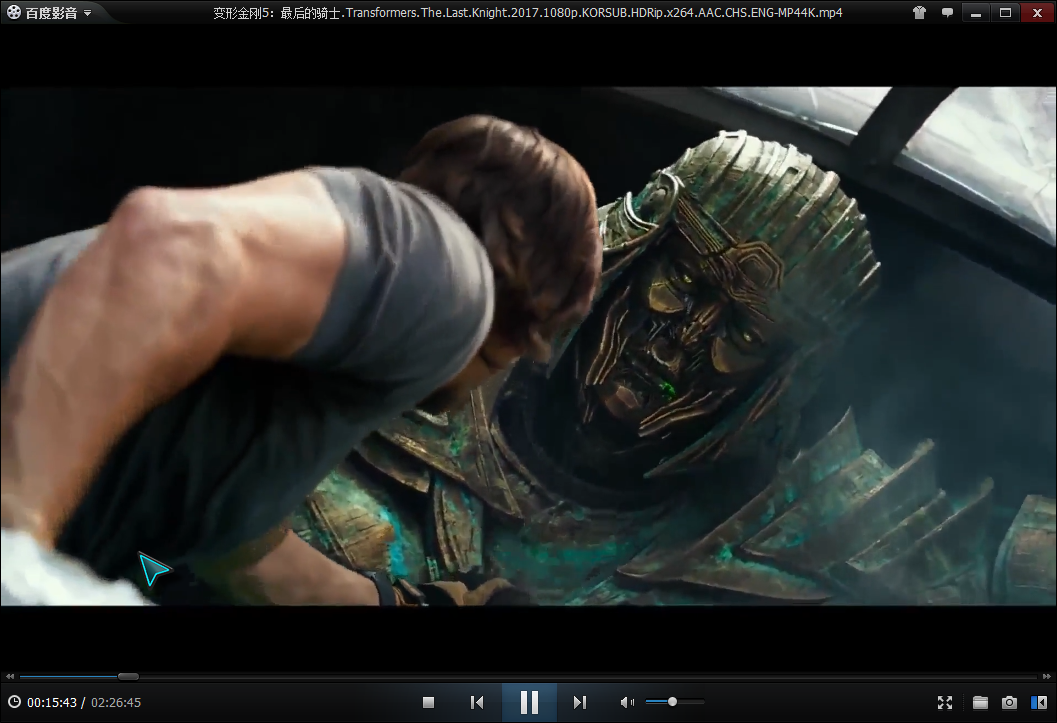1057x723 pixels.
Task: Click the total duration 02:26:45
Action: tap(116, 702)
